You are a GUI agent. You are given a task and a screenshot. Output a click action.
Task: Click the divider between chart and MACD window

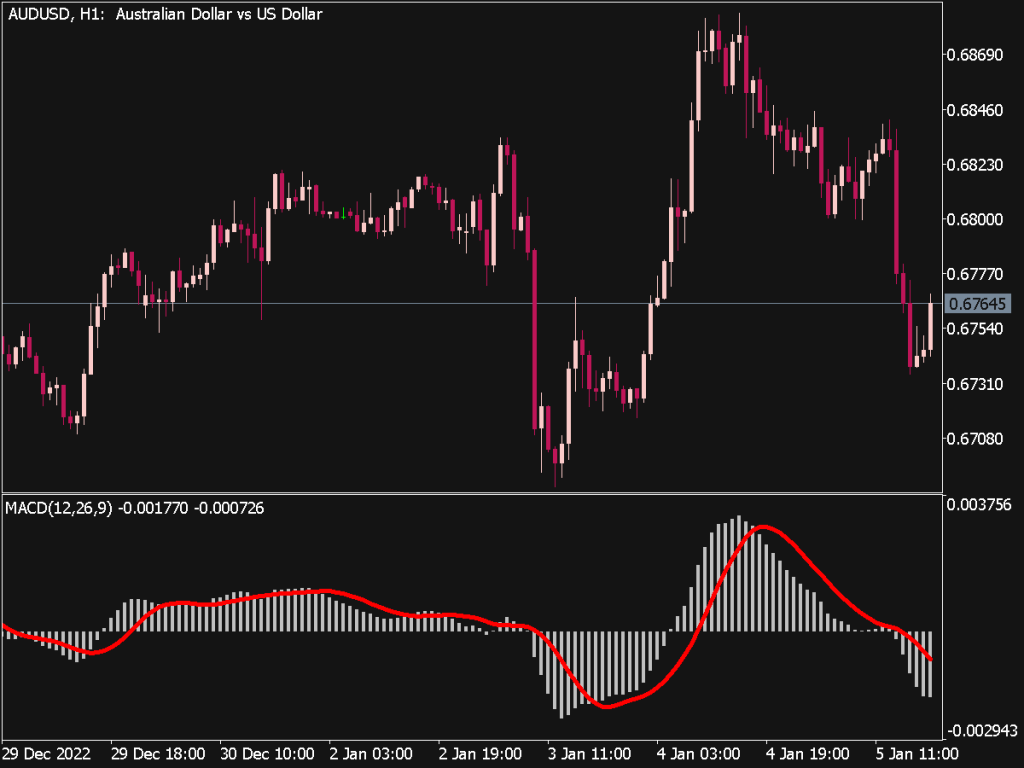coord(470,493)
